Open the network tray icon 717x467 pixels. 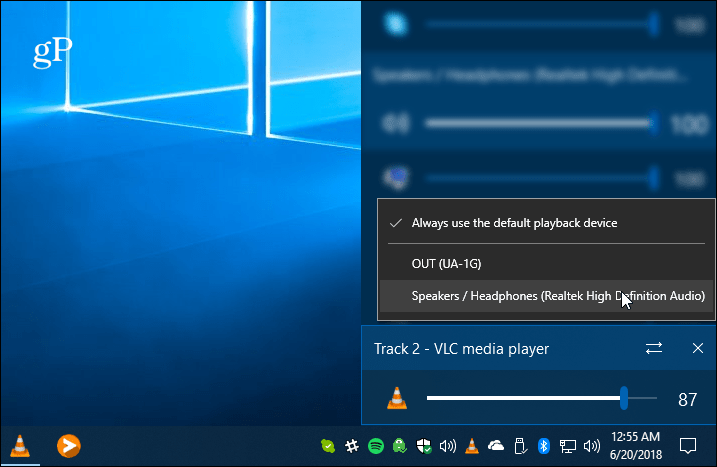(567, 446)
